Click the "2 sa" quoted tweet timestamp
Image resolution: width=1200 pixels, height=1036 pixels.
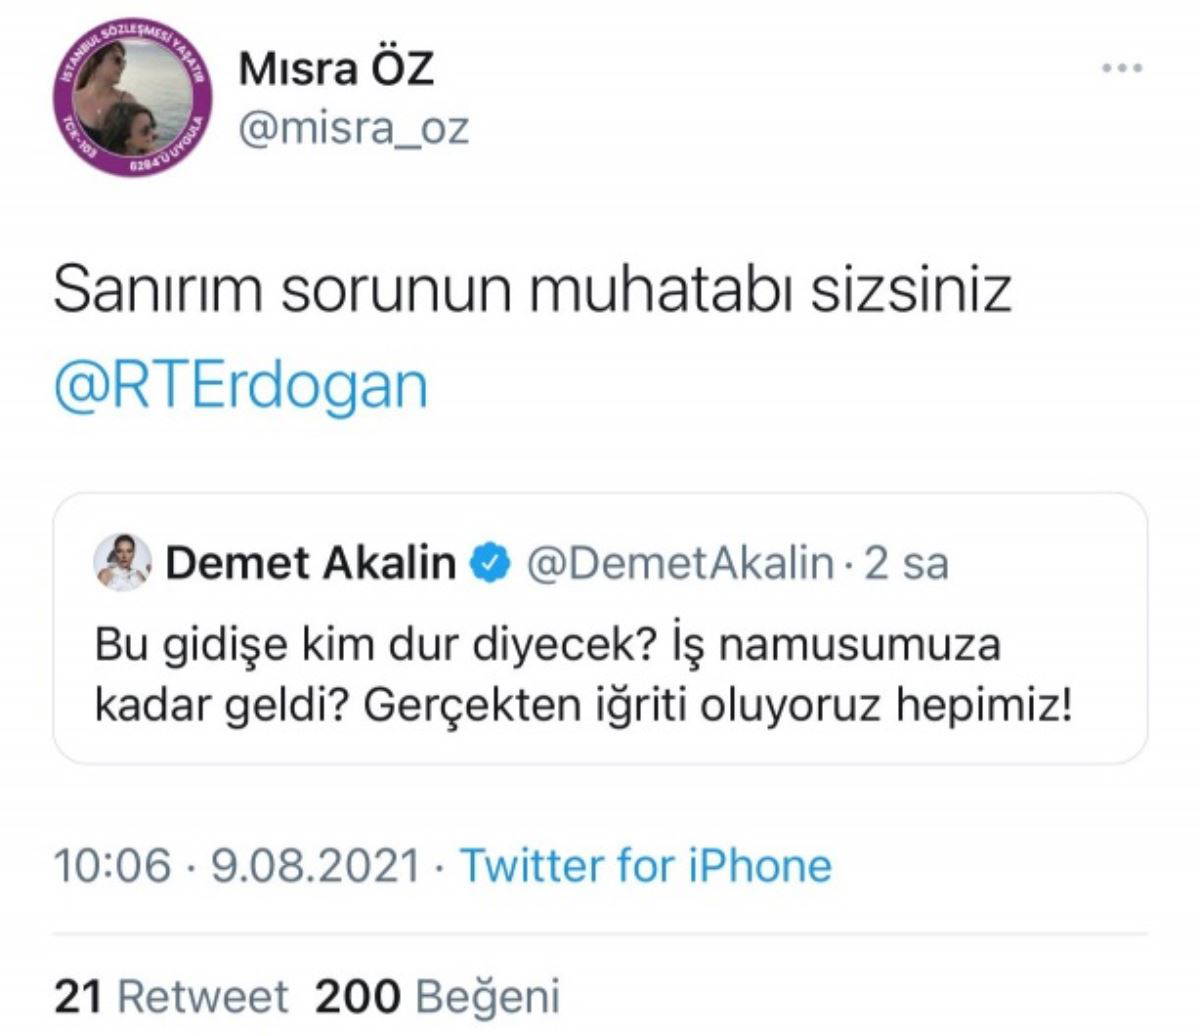[x=906, y=564]
